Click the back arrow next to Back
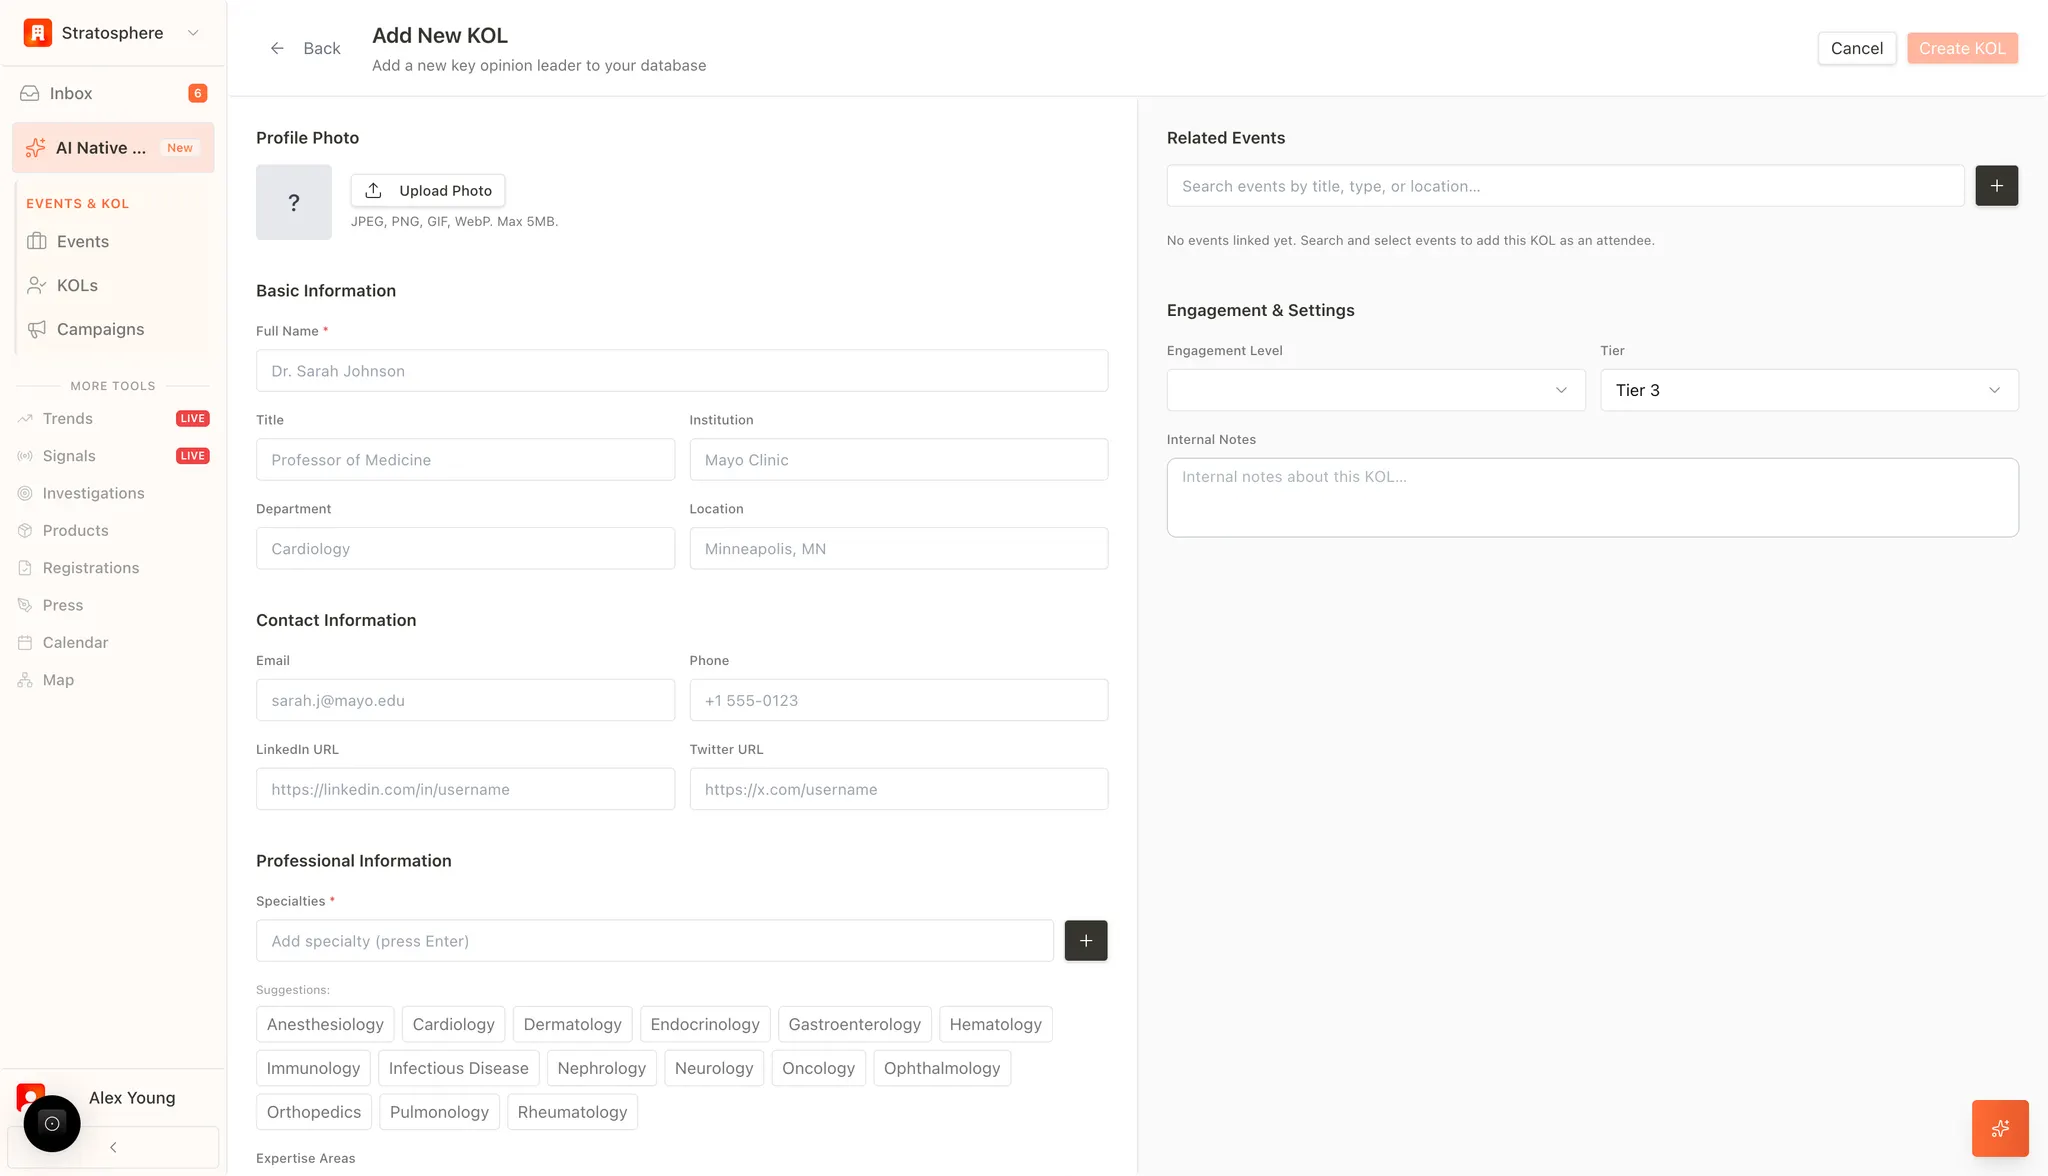Viewport: 2048px width, 1176px height. [x=277, y=47]
